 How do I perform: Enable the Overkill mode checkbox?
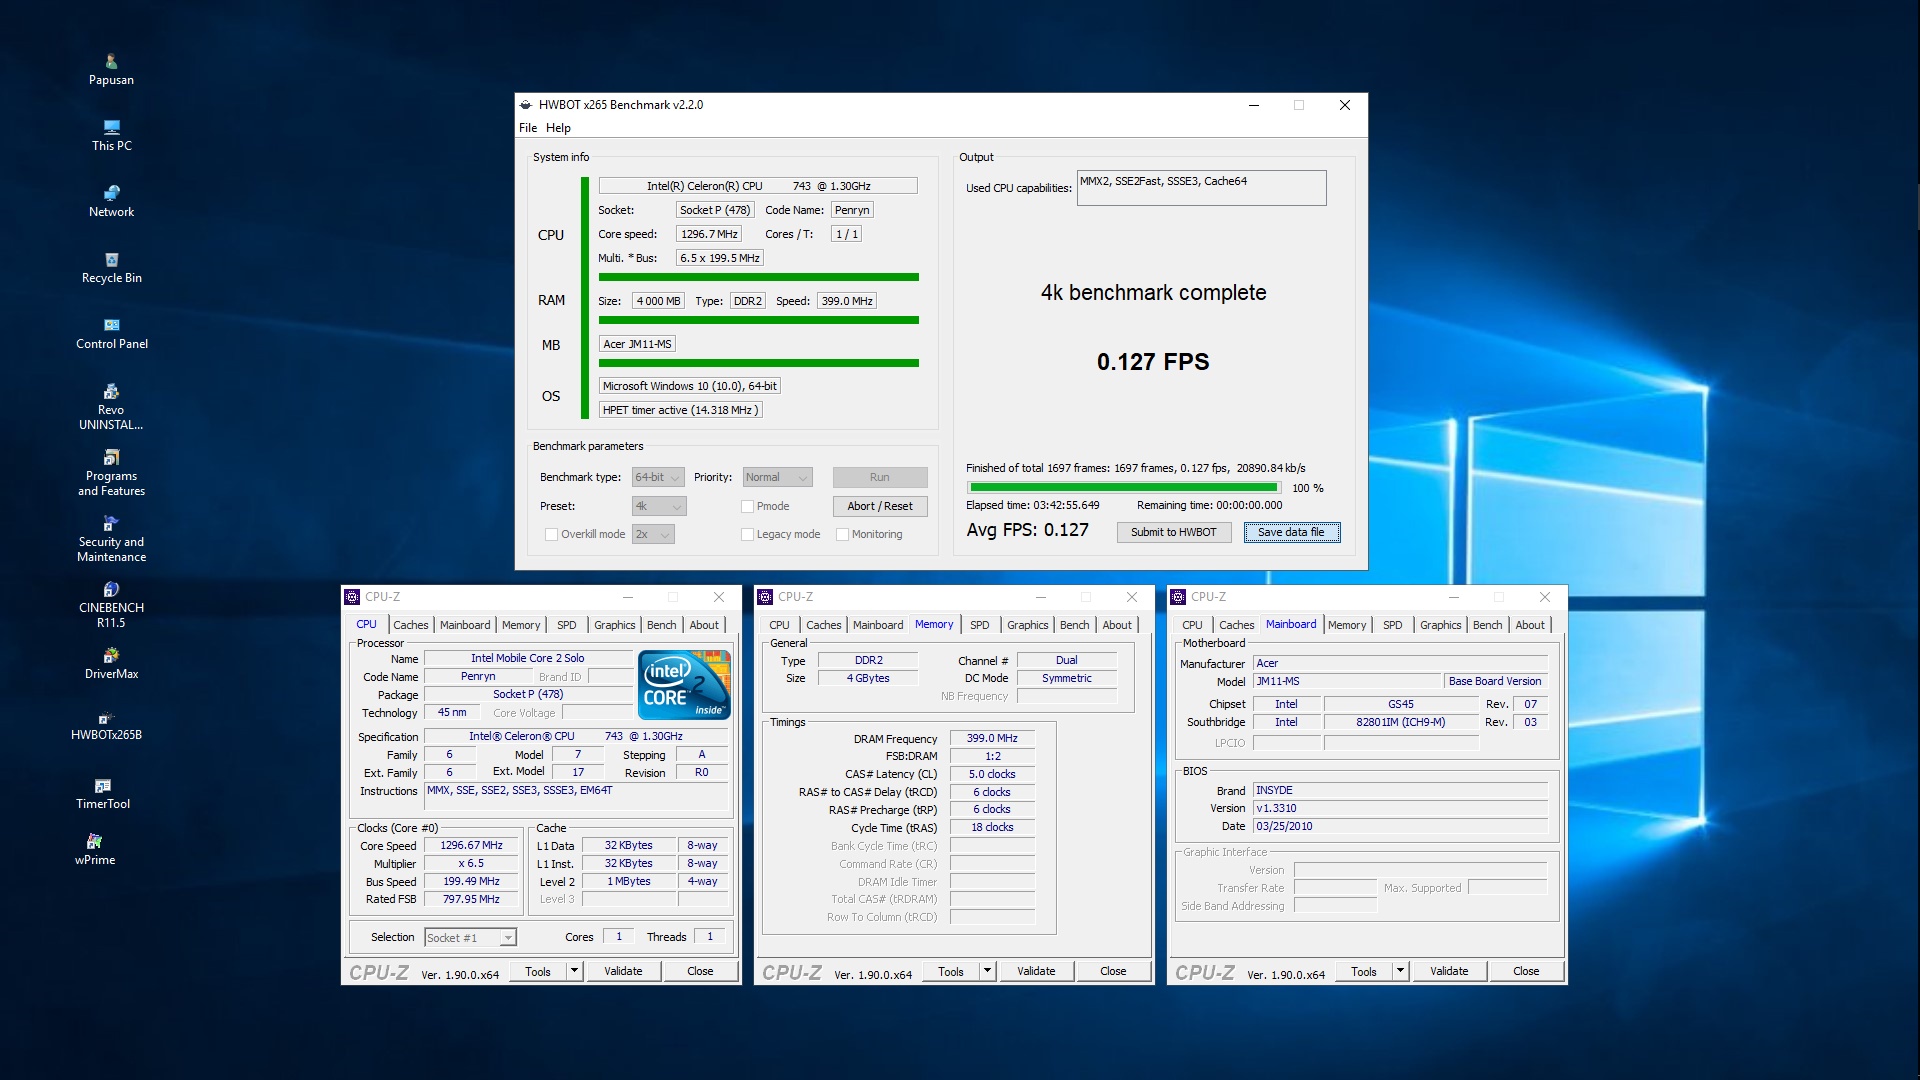[551, 535]
